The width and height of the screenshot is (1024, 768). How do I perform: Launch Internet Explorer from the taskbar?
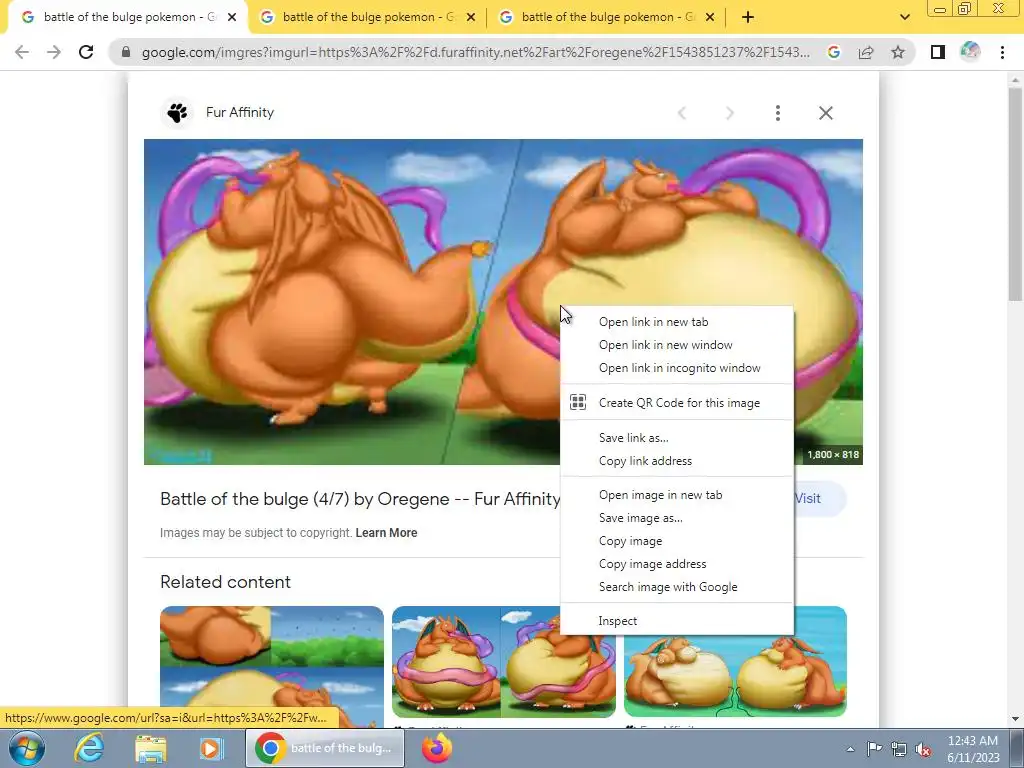click(x=89, y=748)
